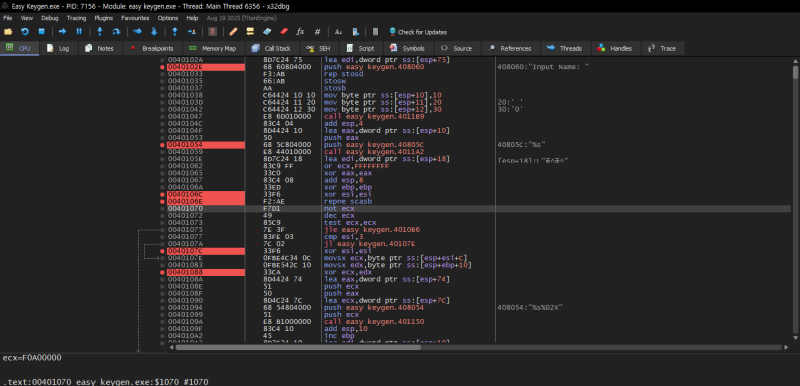Switch to the Handles tab

(x=615, y=48)
